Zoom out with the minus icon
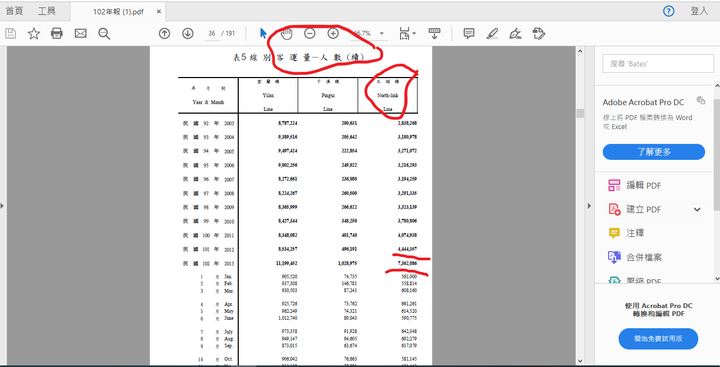The width and height of the screenshot is (720, 367). (x=310, y=34)
